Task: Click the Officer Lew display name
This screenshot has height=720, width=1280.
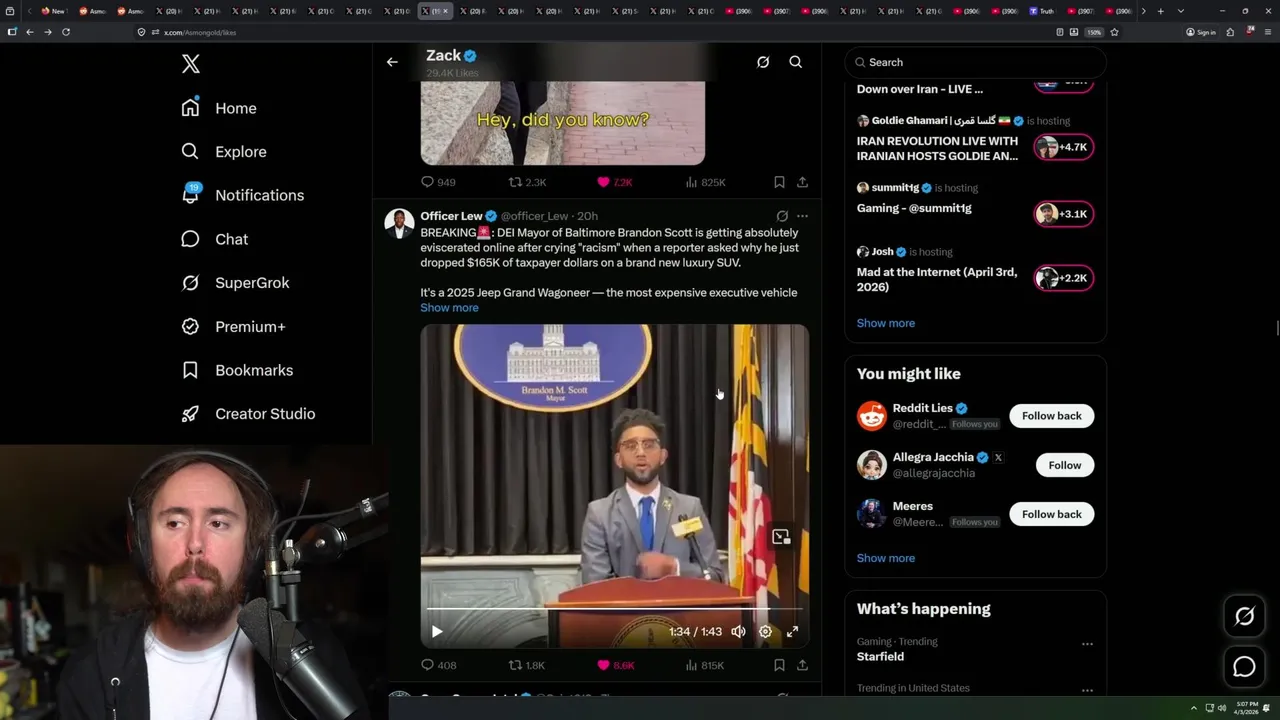Action: (451, 216)
